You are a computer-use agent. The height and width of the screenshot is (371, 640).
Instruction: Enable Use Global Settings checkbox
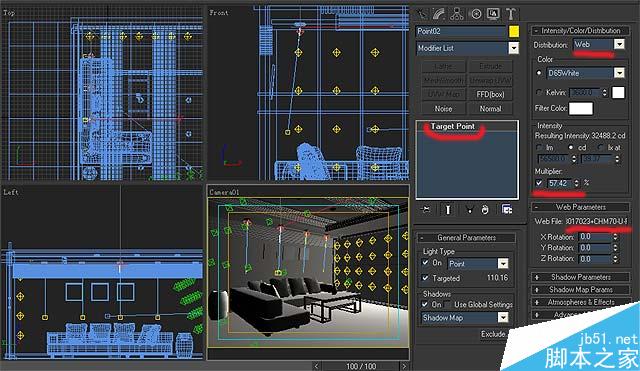pyautogui.click(x=448, y=304)
